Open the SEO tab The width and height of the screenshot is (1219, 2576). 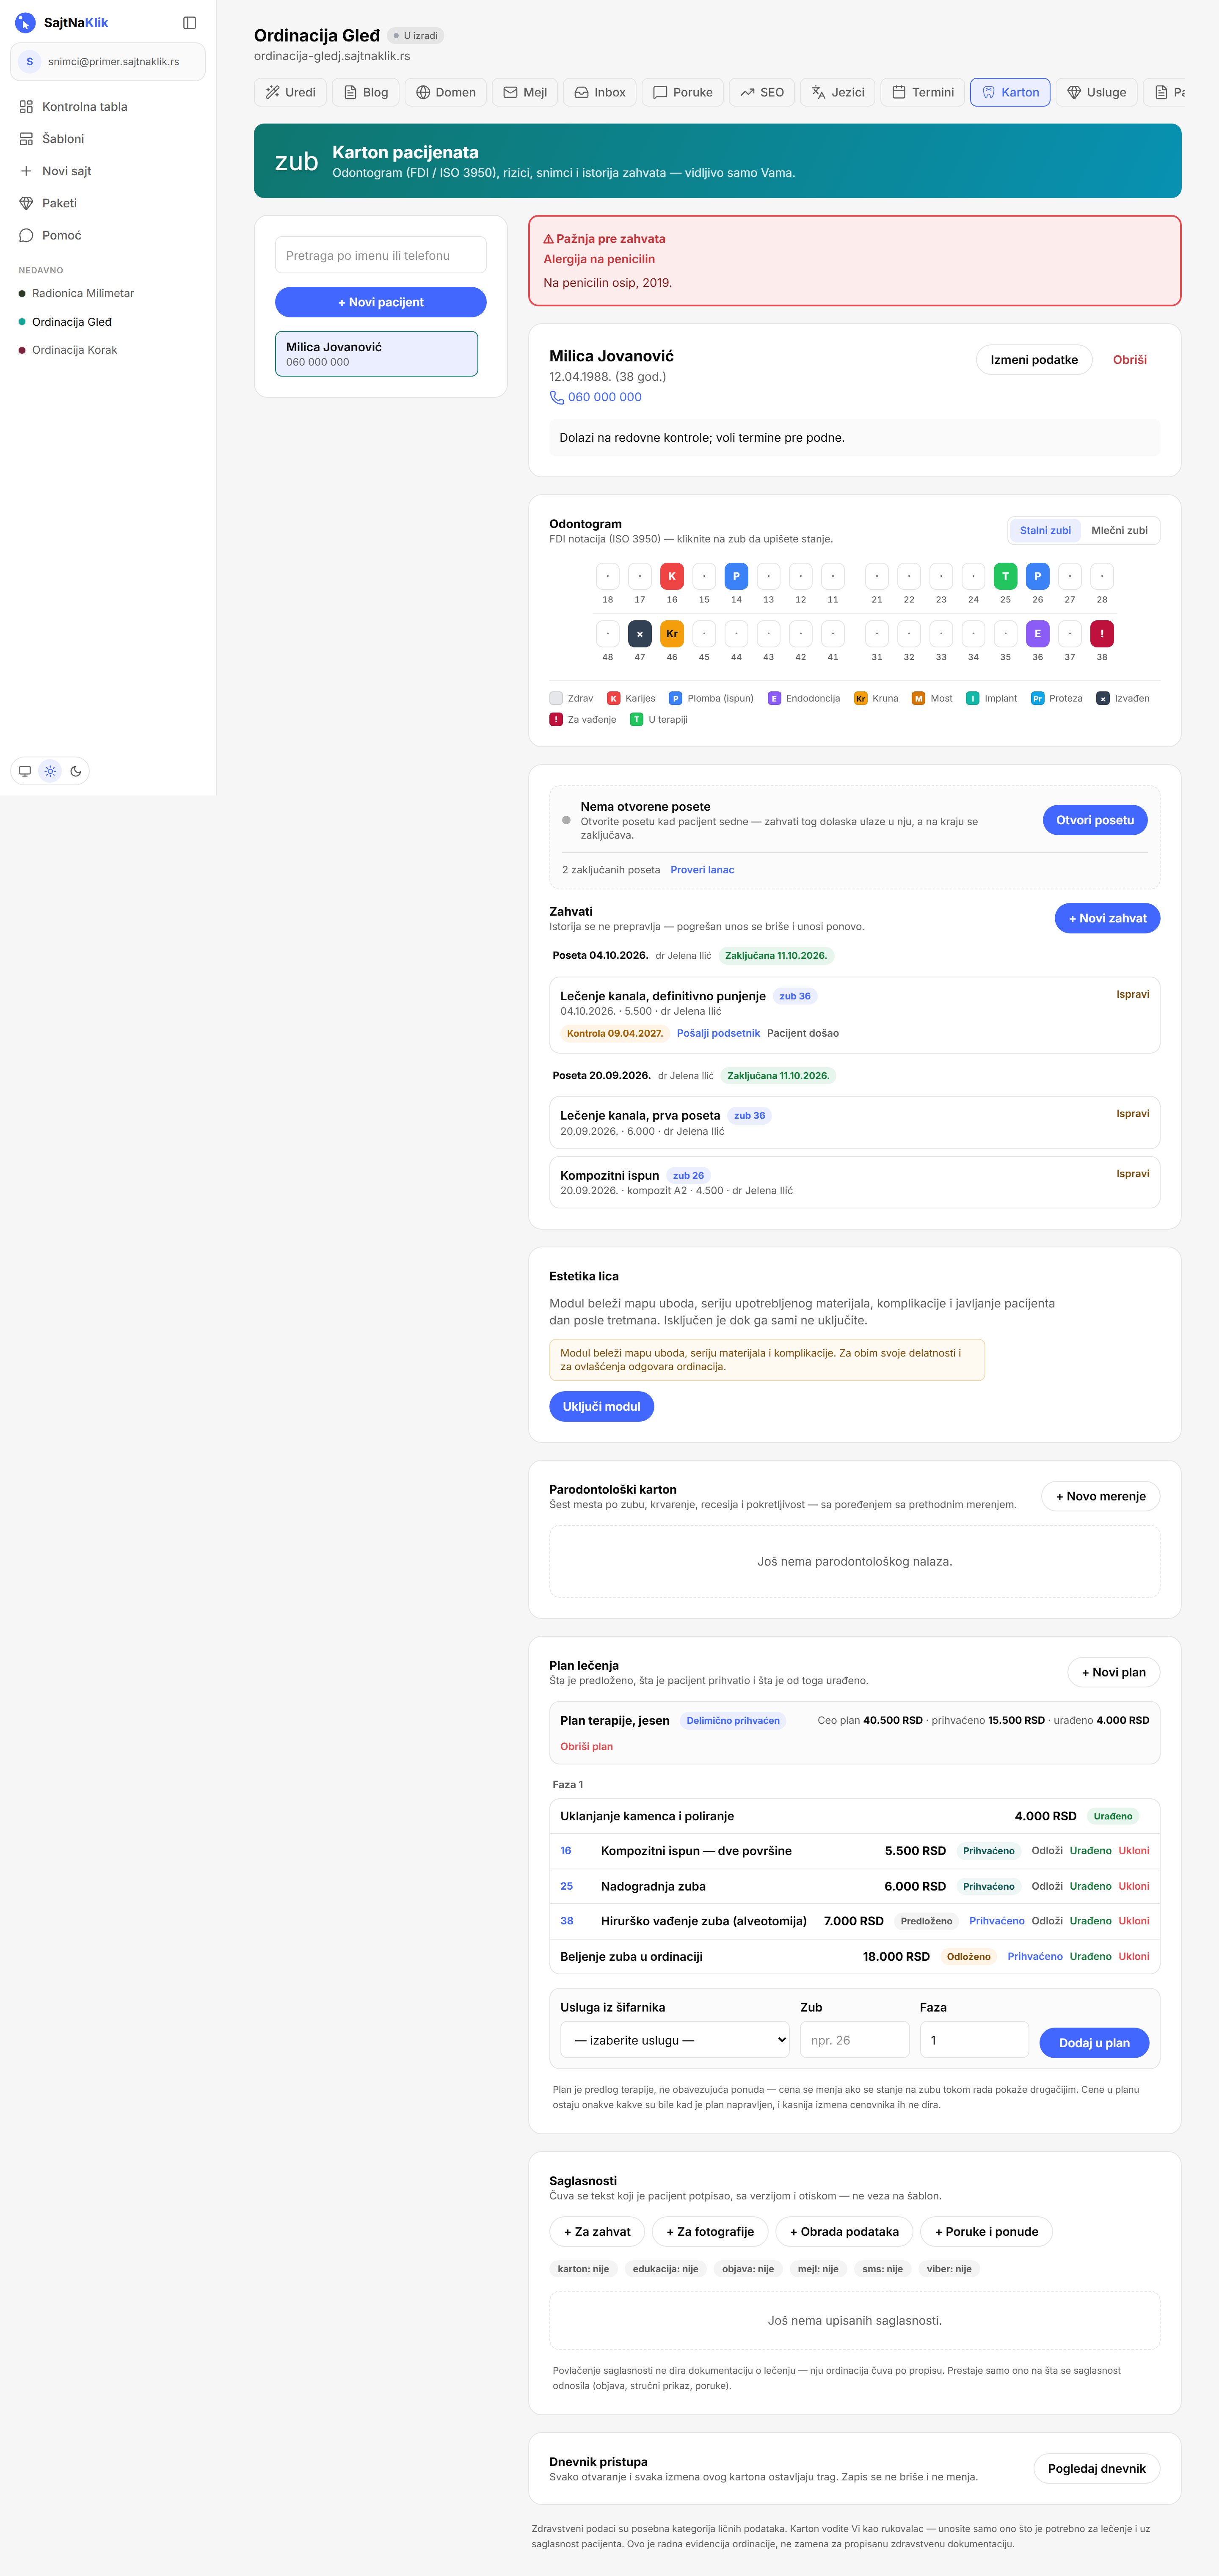(762, 92)
